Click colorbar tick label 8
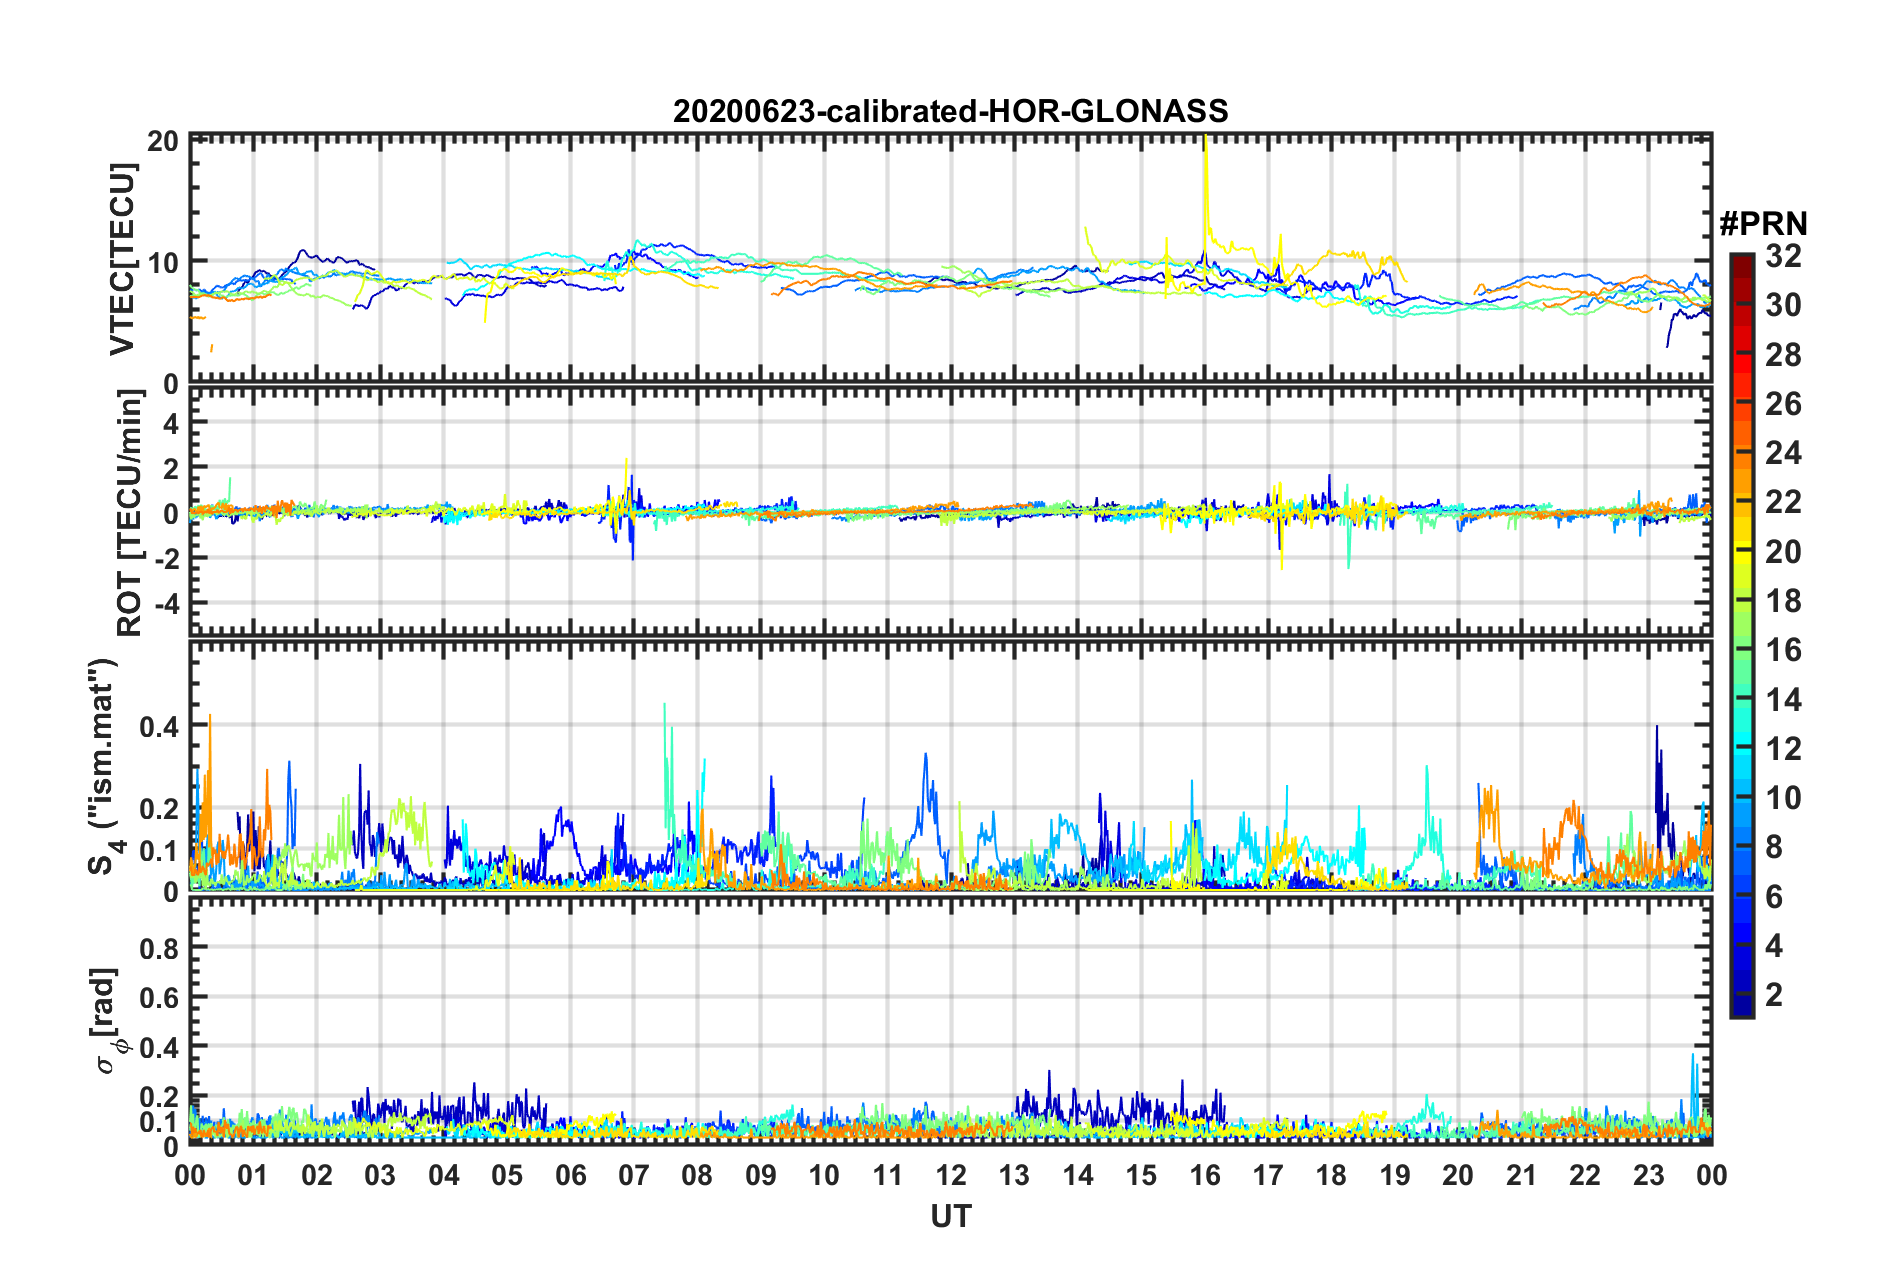This screenshot has height=1272, width=1902. (1774, 847)
